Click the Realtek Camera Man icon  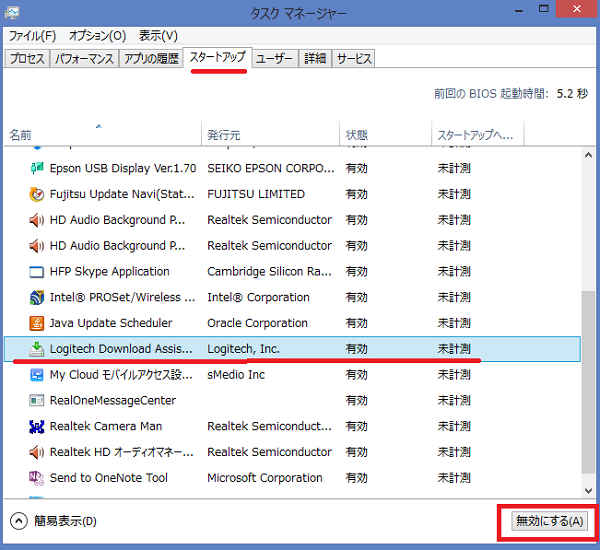(37, 427)
